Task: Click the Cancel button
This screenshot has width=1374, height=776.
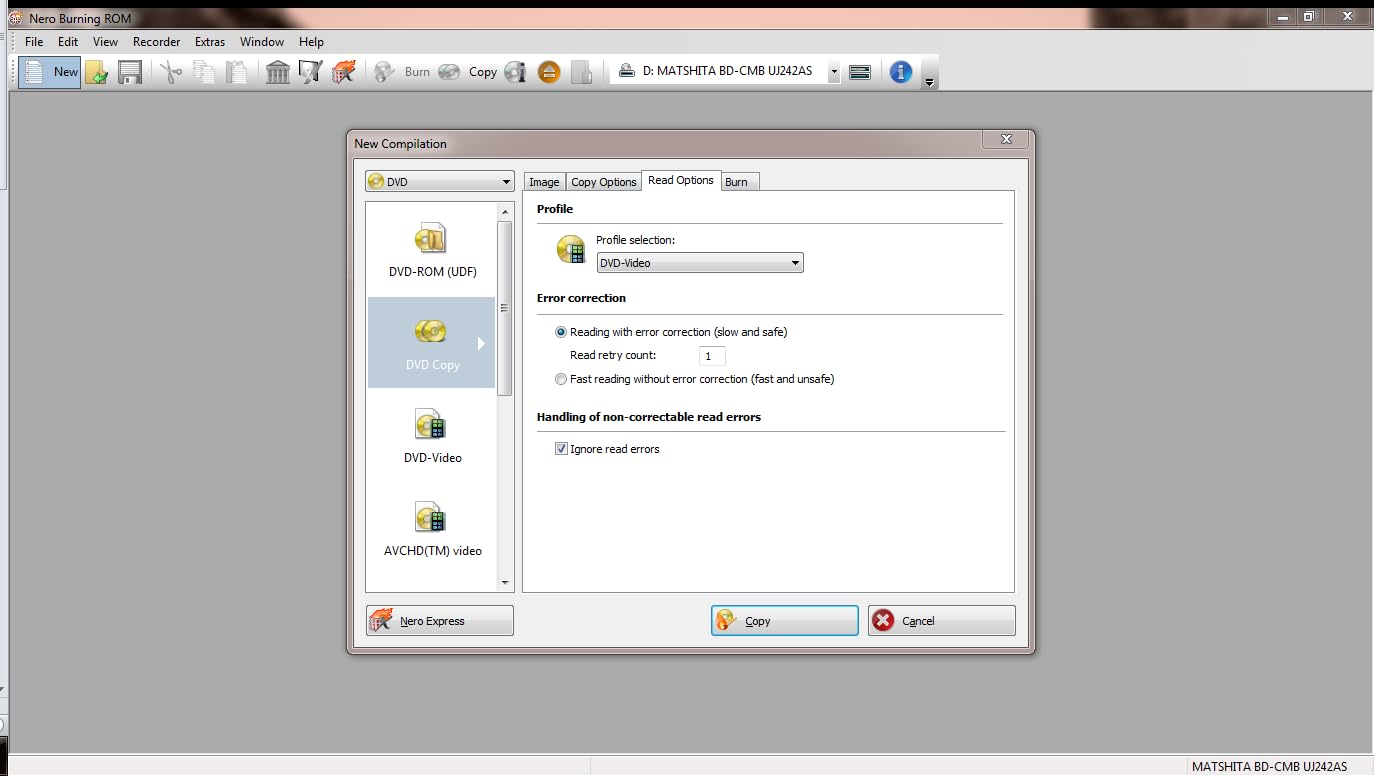Action: tap(941, 621)
